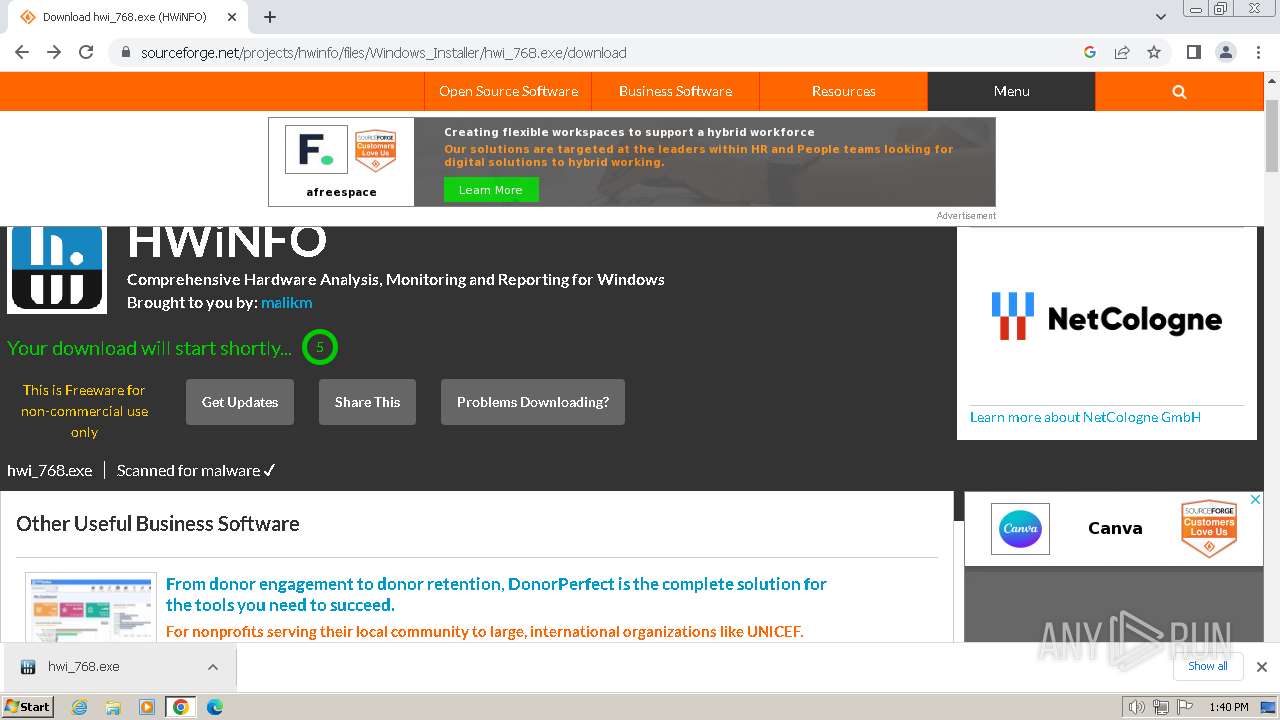
Task: Click the download countdown circle
Action: 320,347
